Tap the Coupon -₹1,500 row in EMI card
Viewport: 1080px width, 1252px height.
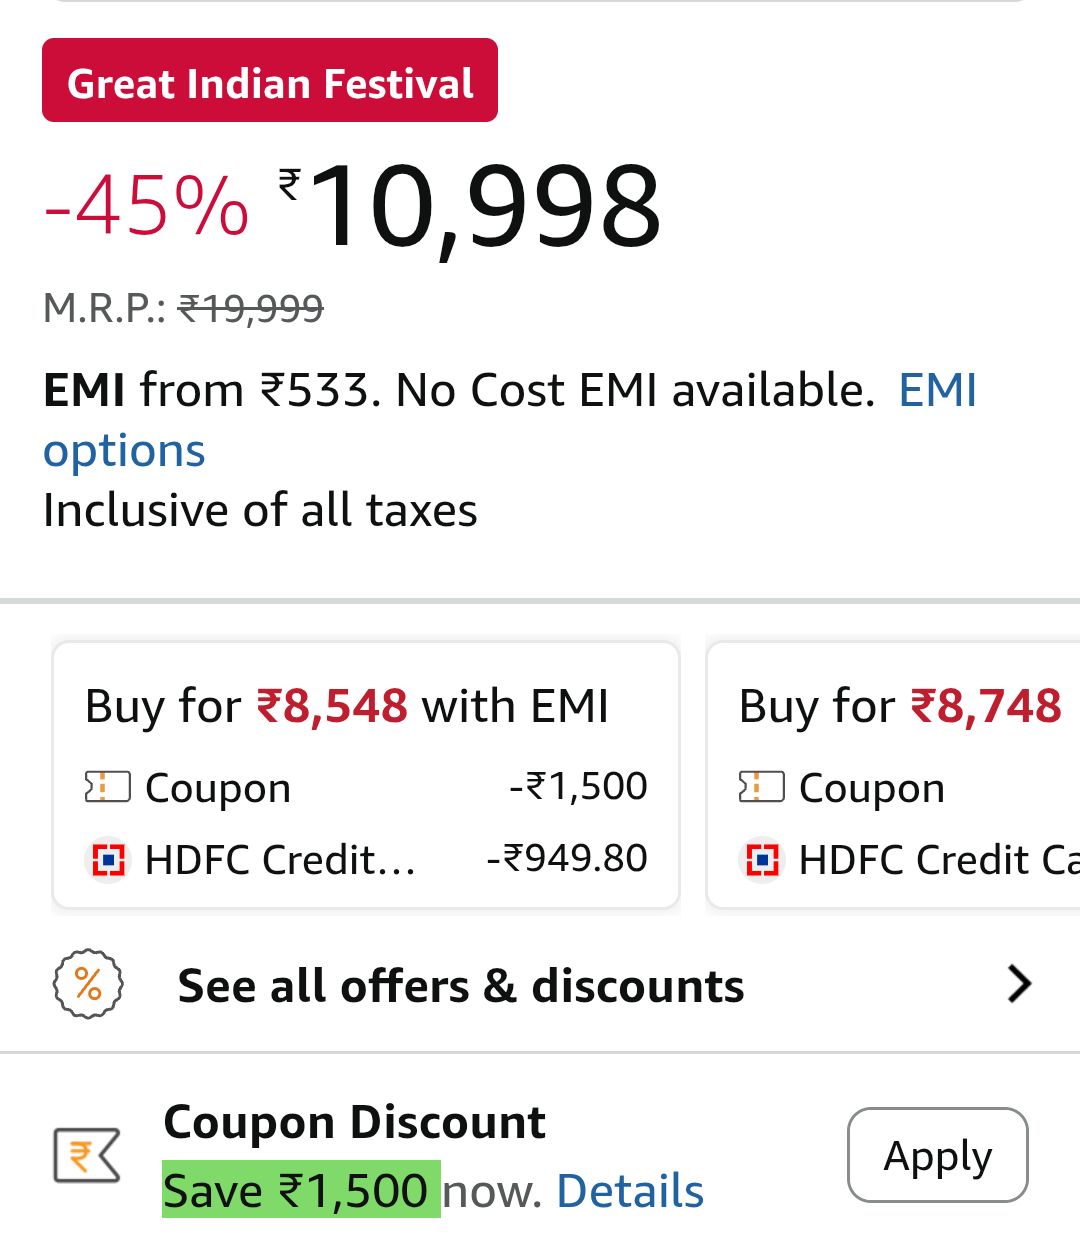pyautogui.click(x=366, y=788)
